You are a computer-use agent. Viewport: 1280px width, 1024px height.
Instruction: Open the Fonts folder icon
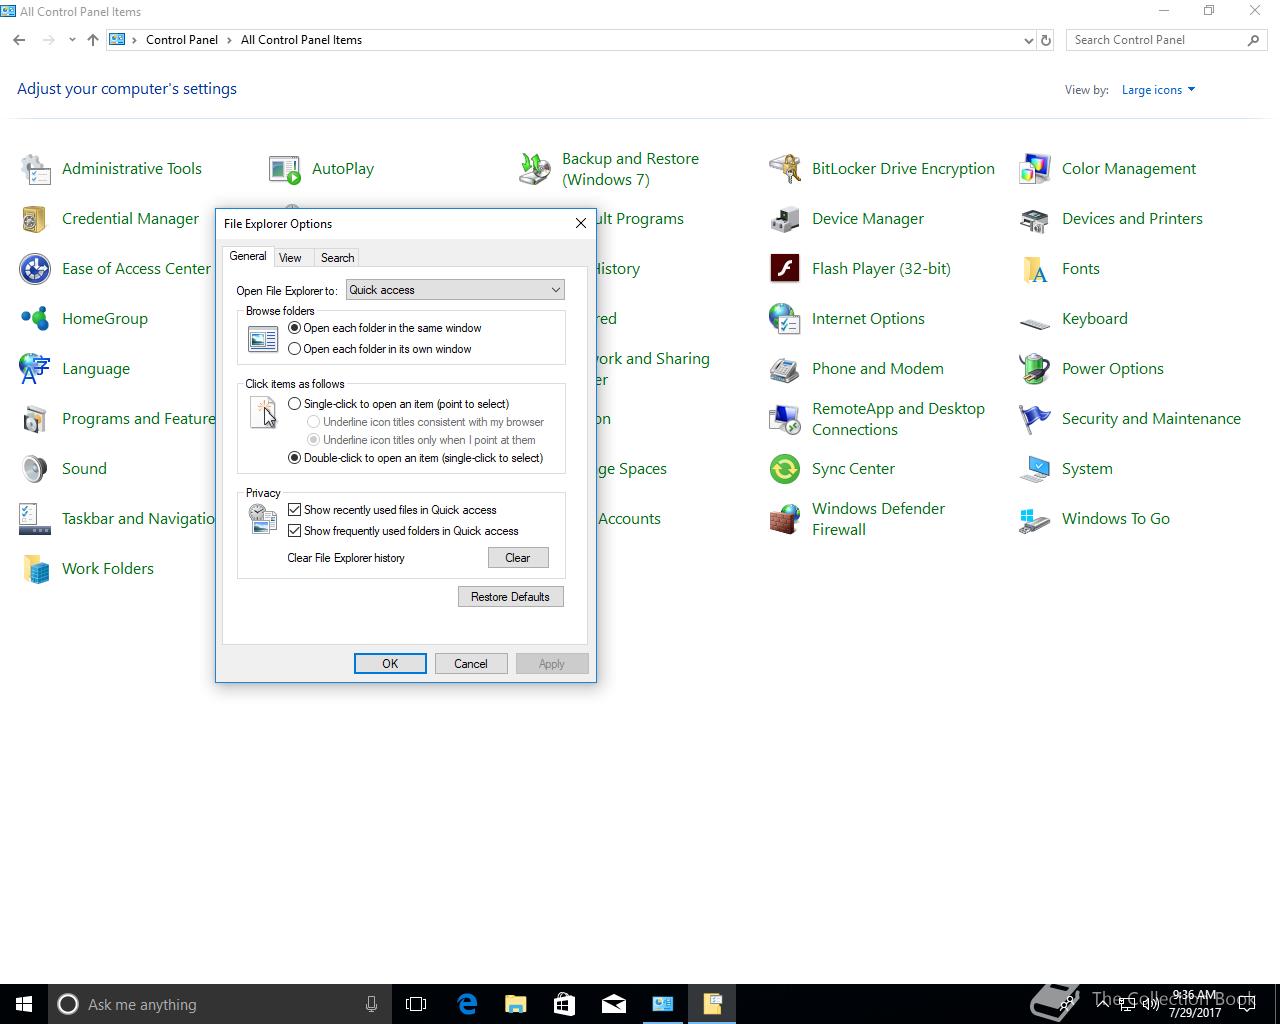point(1035,269)
